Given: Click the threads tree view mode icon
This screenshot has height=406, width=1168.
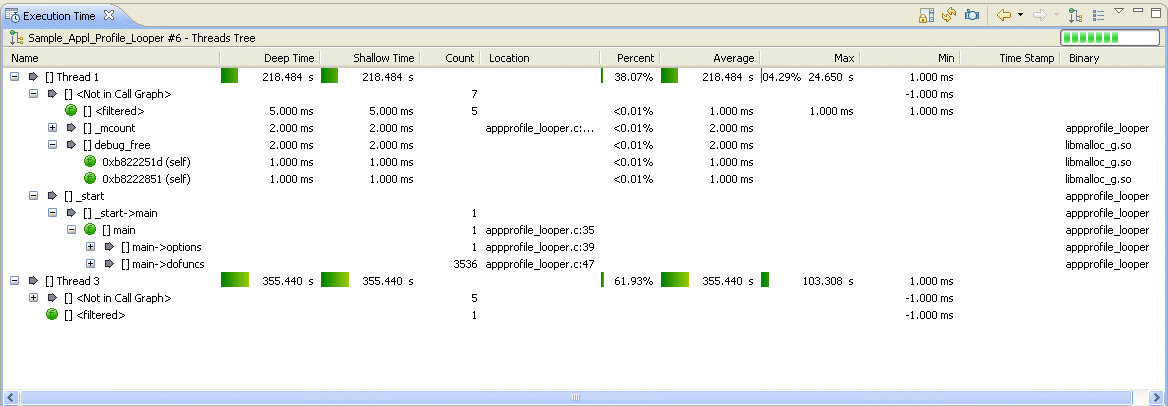Looking at the screenshot, I should [1075, 15].
